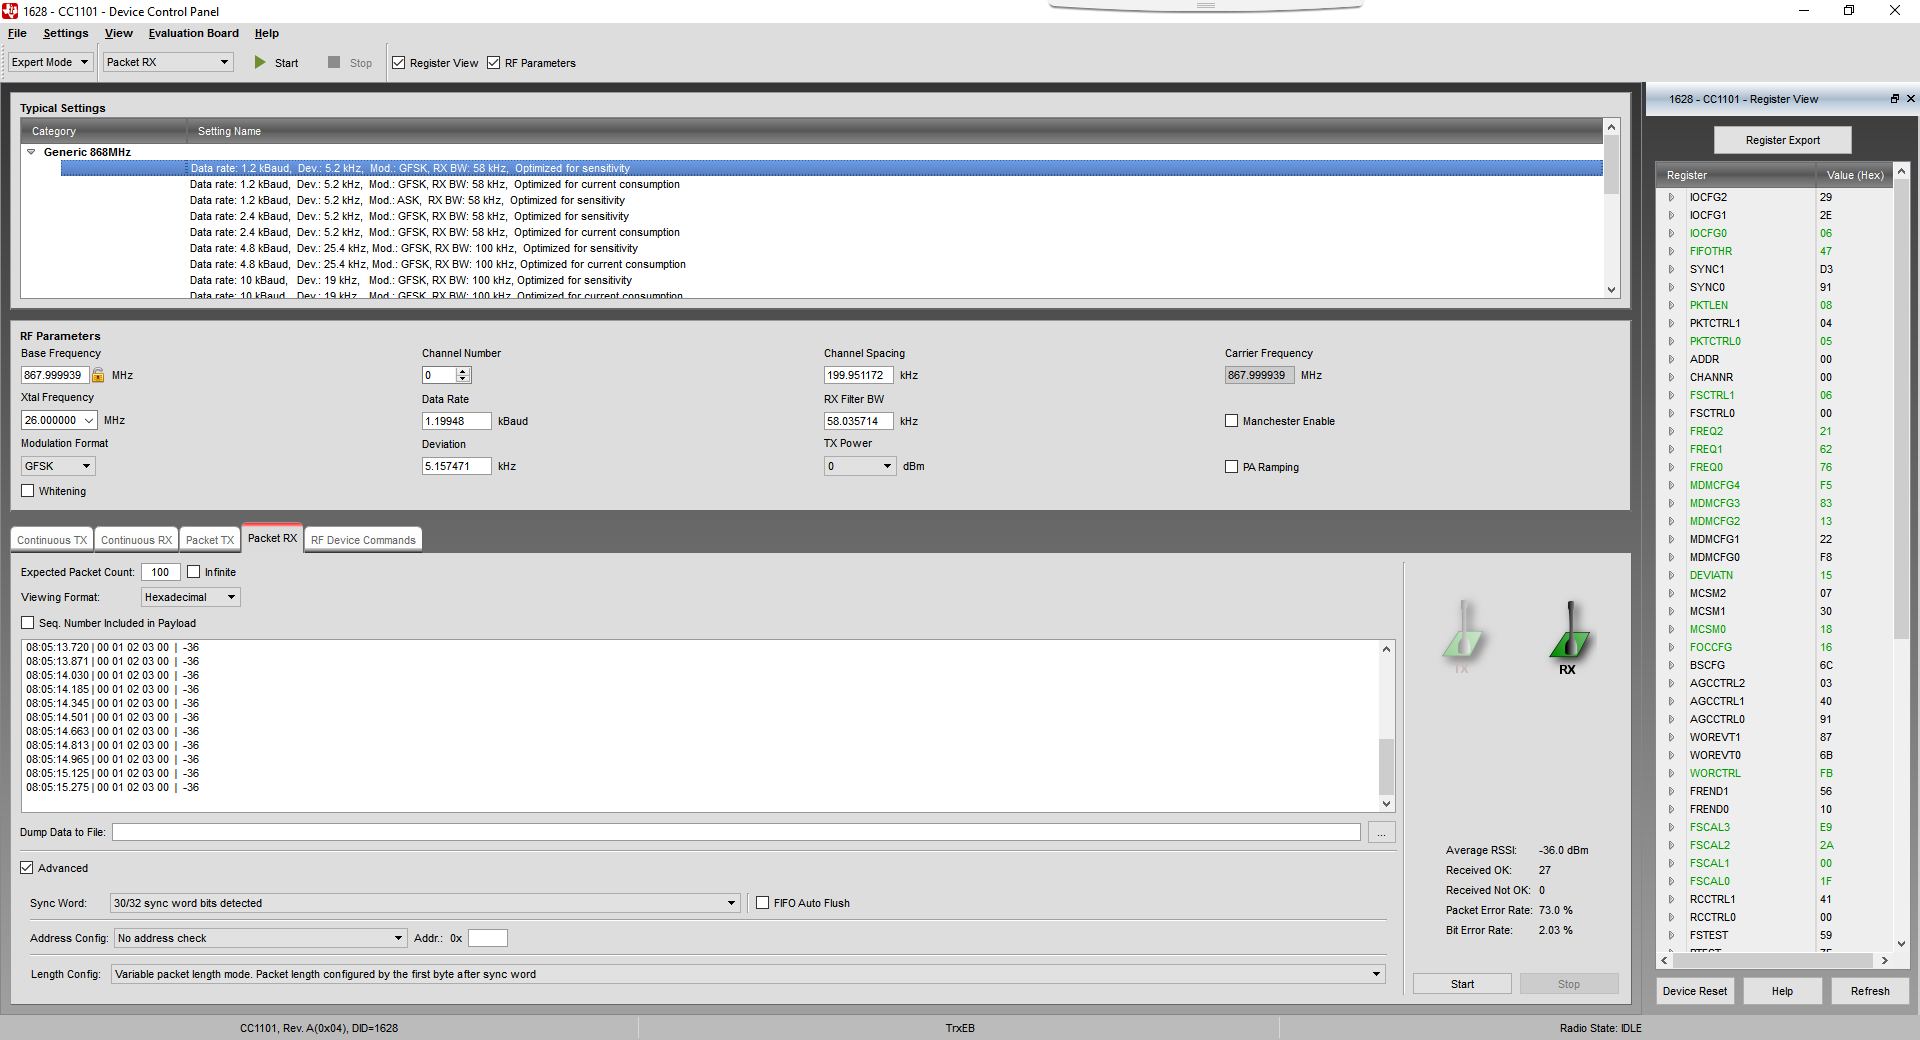The height and width of the screenshot is (1040, 1920).
Task: Switch to the RF Device Commands tab
Action: [363, 540]
